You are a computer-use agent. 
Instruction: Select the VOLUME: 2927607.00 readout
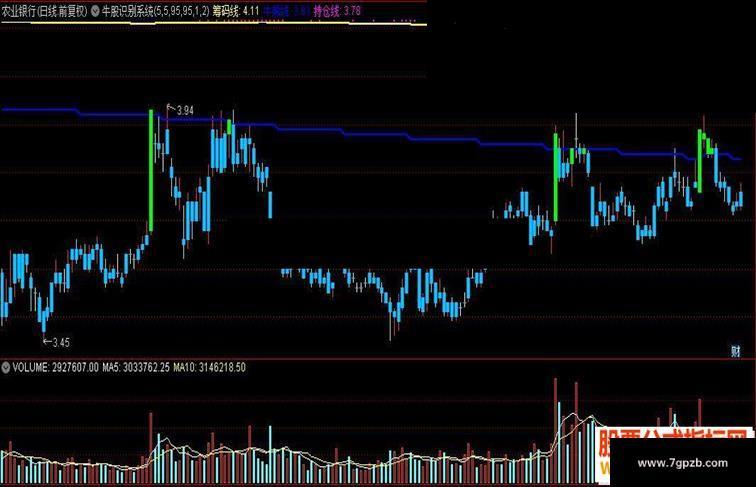pos(55,367)
